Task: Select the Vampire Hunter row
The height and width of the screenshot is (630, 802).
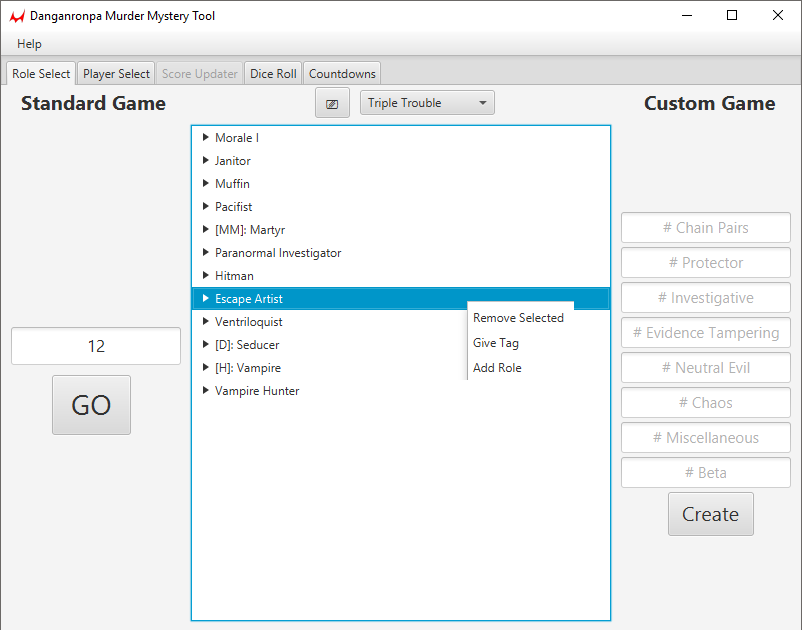Action: [x=400, y=391]
